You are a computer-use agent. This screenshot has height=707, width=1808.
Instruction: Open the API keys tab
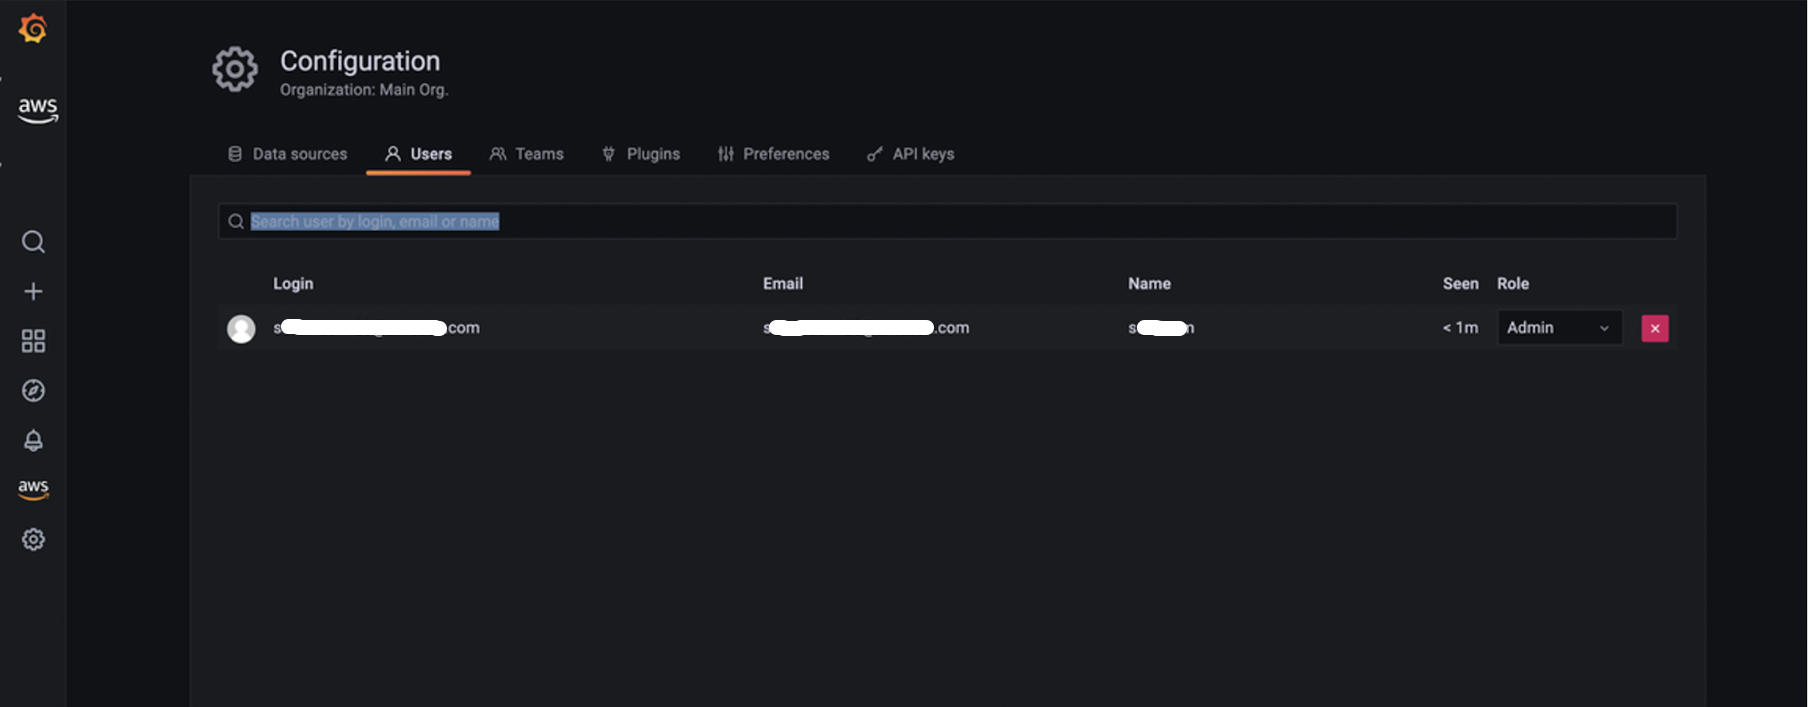point(911,154)
